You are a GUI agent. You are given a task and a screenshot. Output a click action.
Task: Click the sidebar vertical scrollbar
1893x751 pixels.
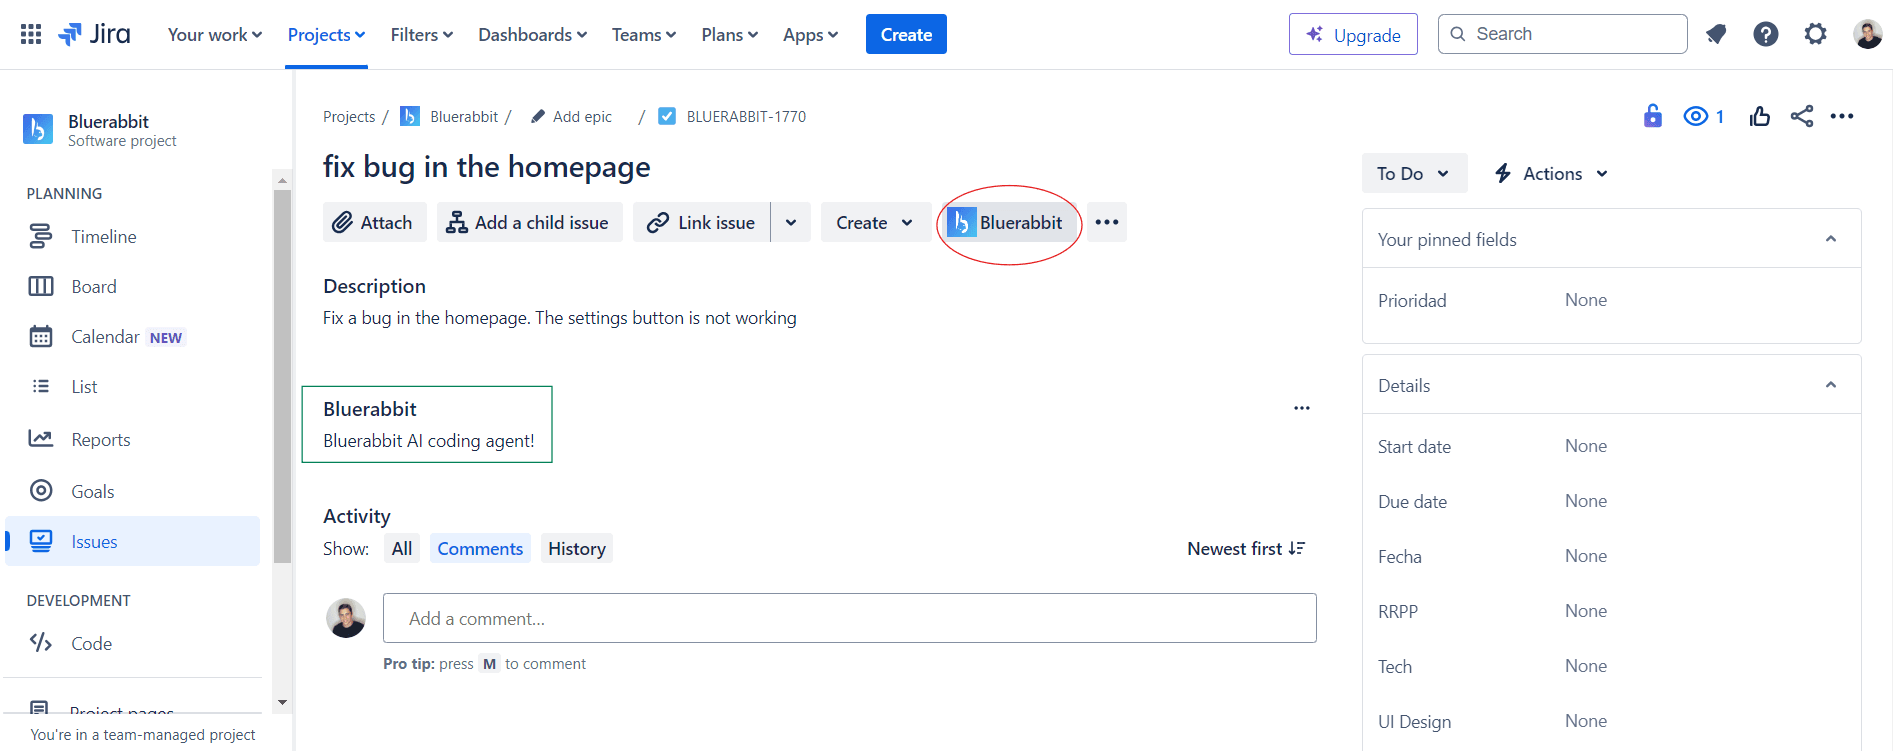click(x=282, y=380)
